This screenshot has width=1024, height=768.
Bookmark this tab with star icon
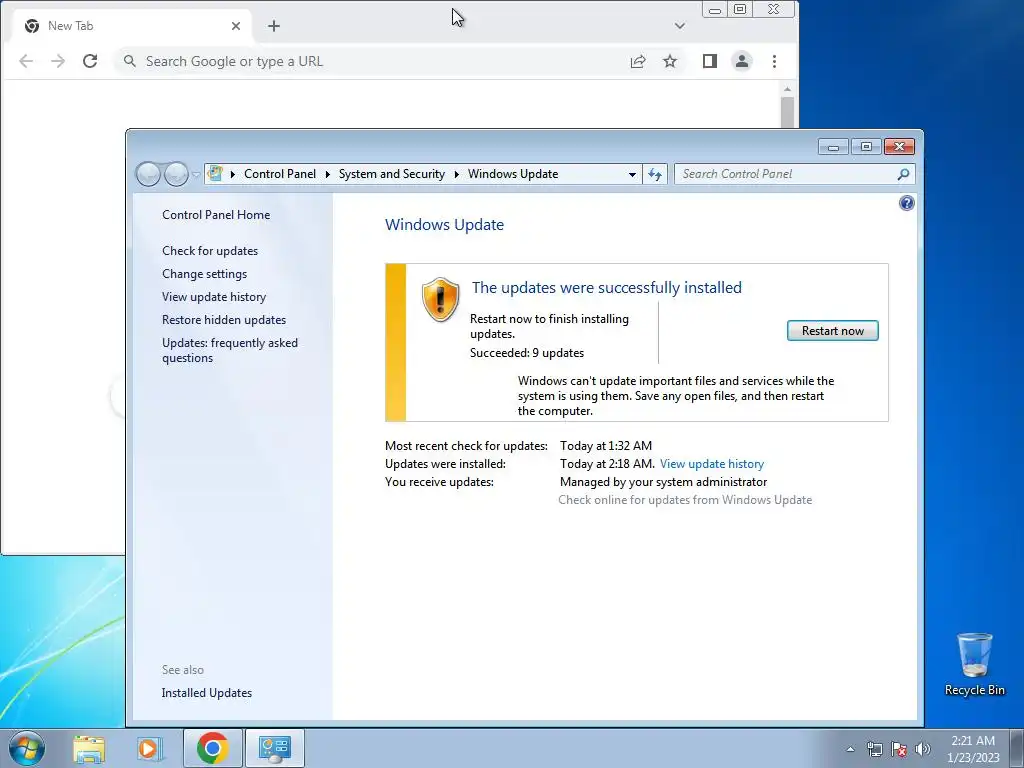(x=669, y=61)
